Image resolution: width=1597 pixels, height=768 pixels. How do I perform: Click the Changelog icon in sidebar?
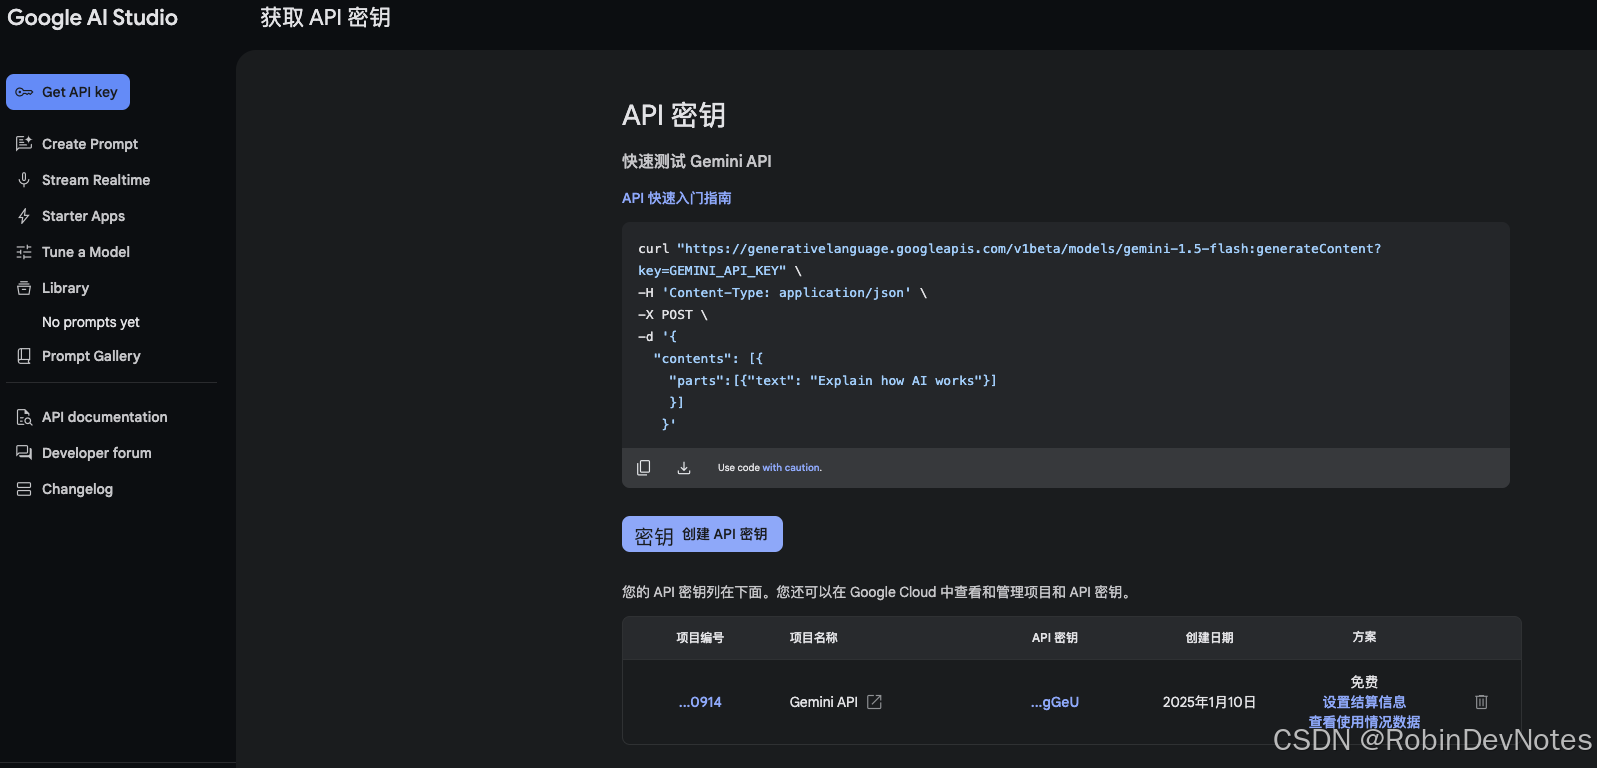point(24,489)
